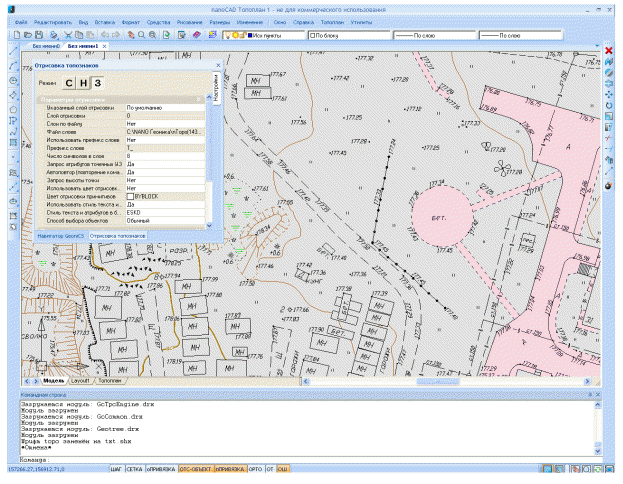Toggle the СЕТКА grid mode
The width and height of the screenshot is (623, 484).
click(x=134, y=469)
